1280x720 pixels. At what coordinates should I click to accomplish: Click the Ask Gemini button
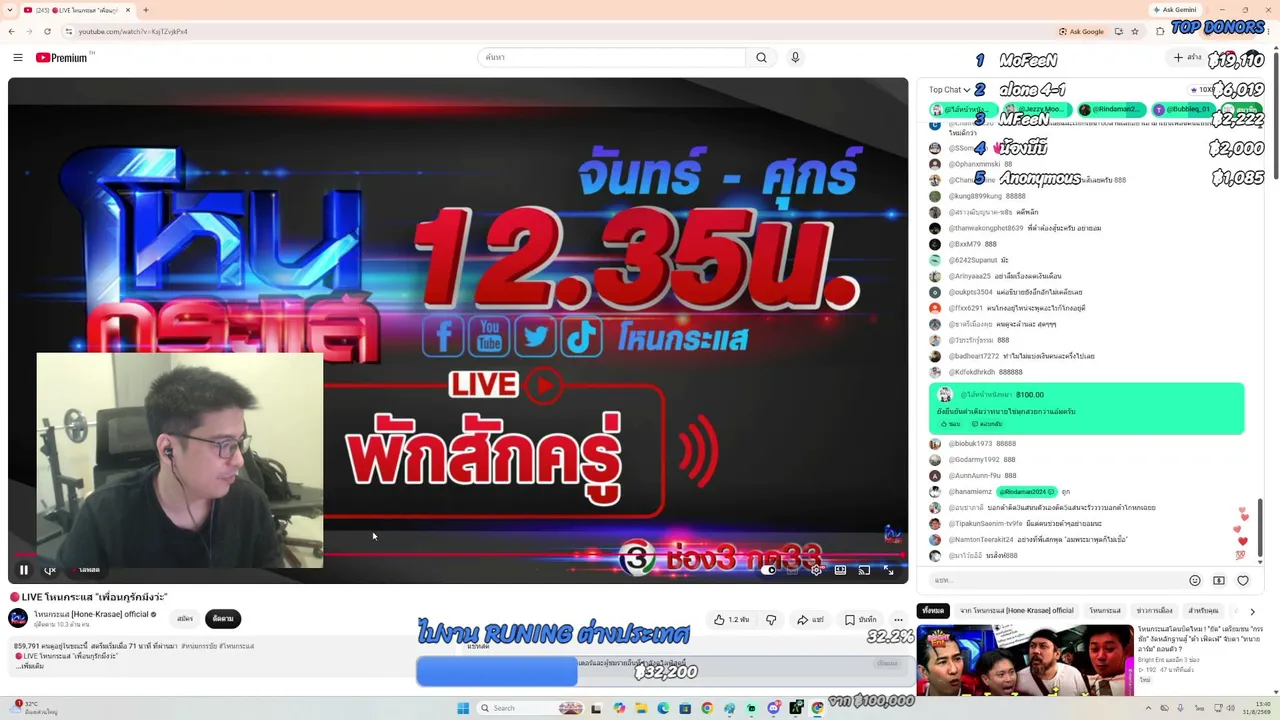point(1174,10)
